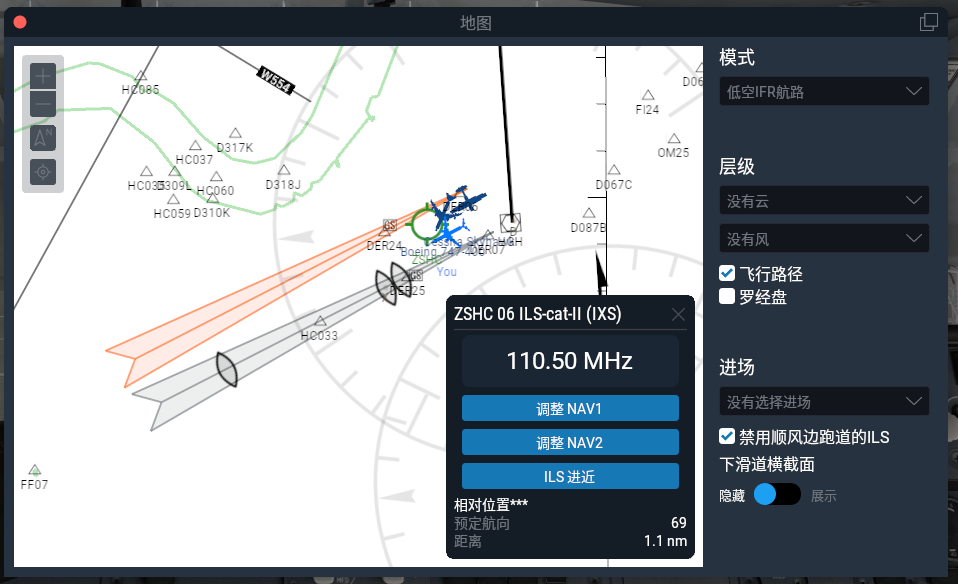Click the D318J waypoint triangle

click(x=284, y=169)
